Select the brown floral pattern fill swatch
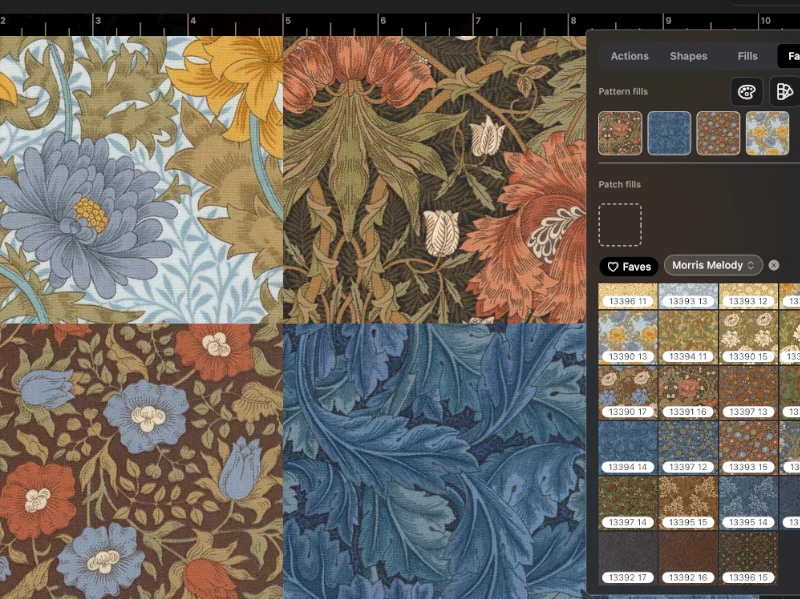The image size is (800, 599). [x=718, y=133]
